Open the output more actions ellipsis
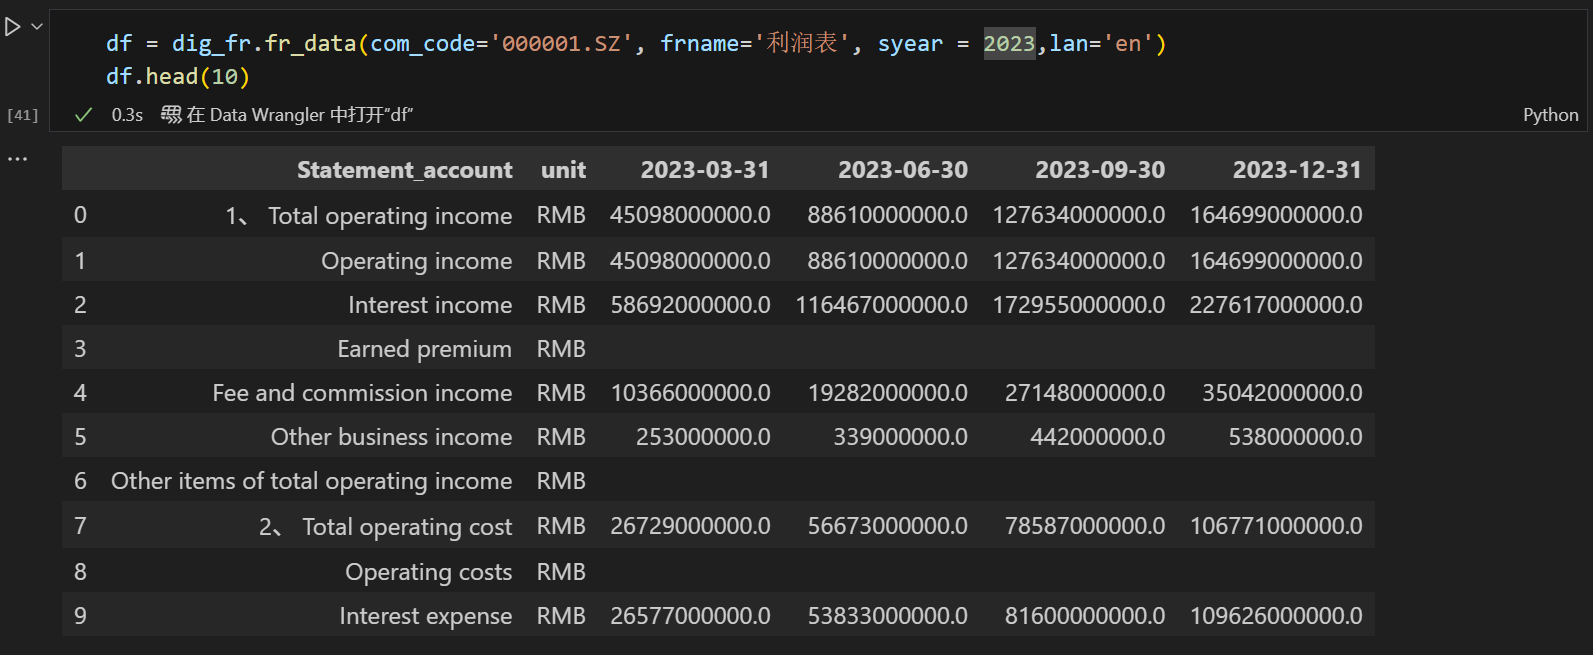 click(x=18, y=159)
